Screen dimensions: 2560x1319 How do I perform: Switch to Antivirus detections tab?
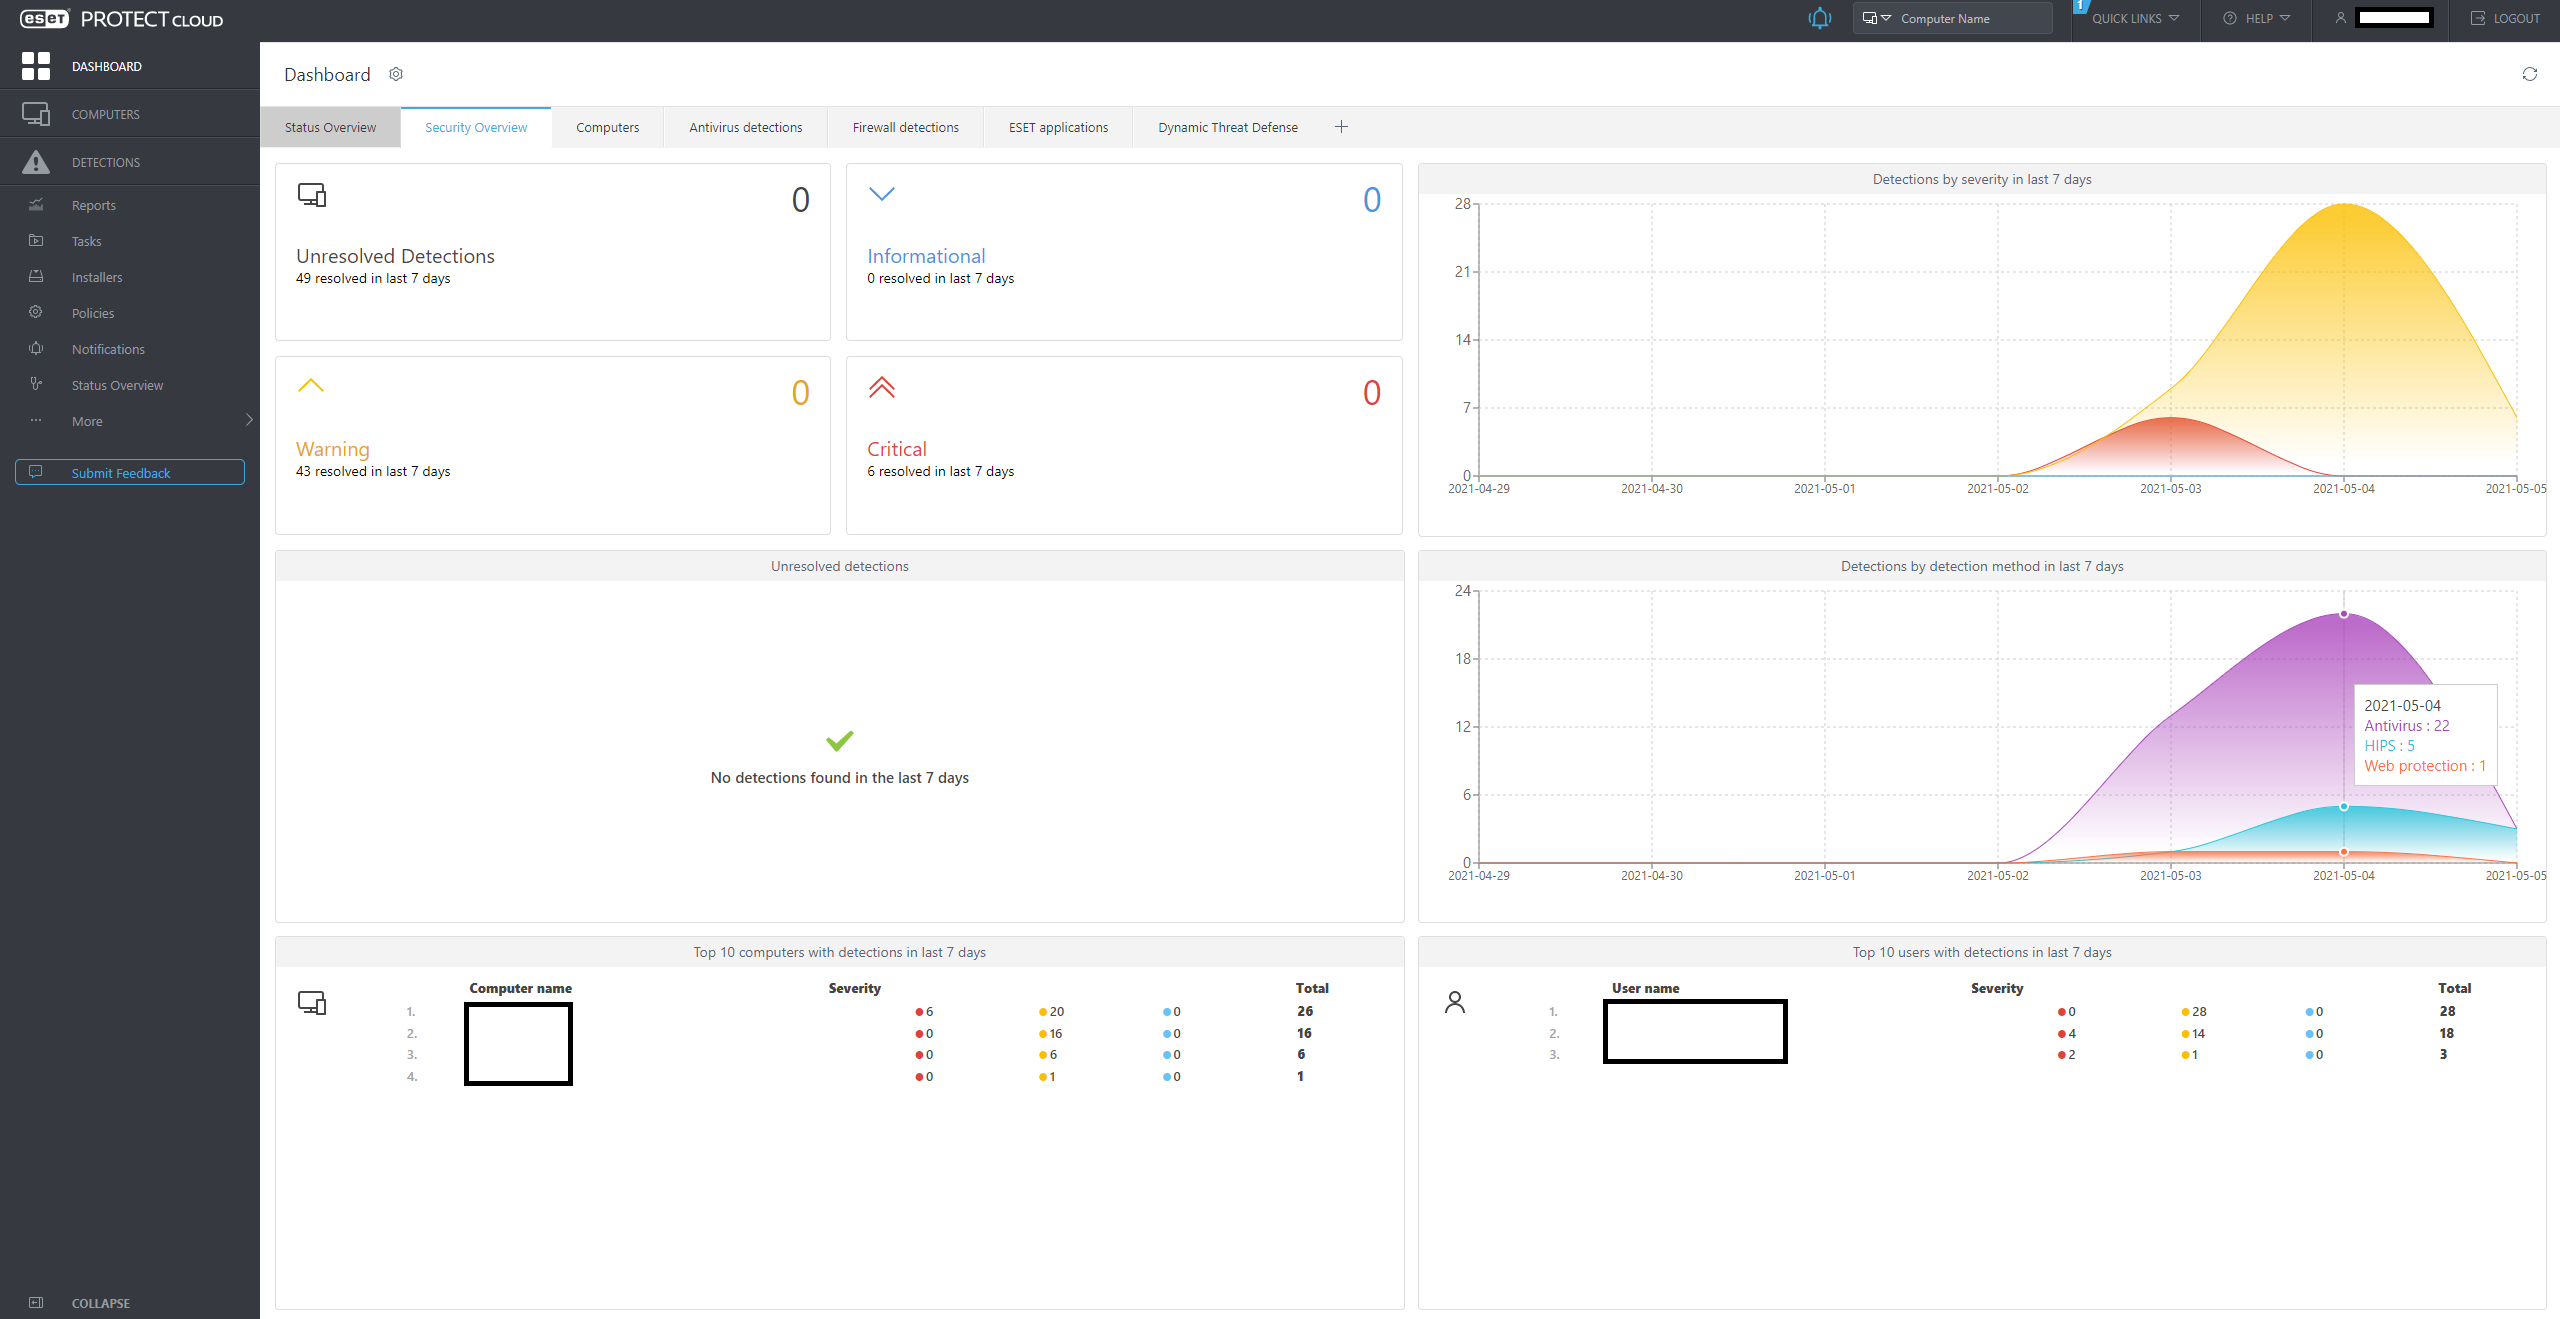coord(745,127)
